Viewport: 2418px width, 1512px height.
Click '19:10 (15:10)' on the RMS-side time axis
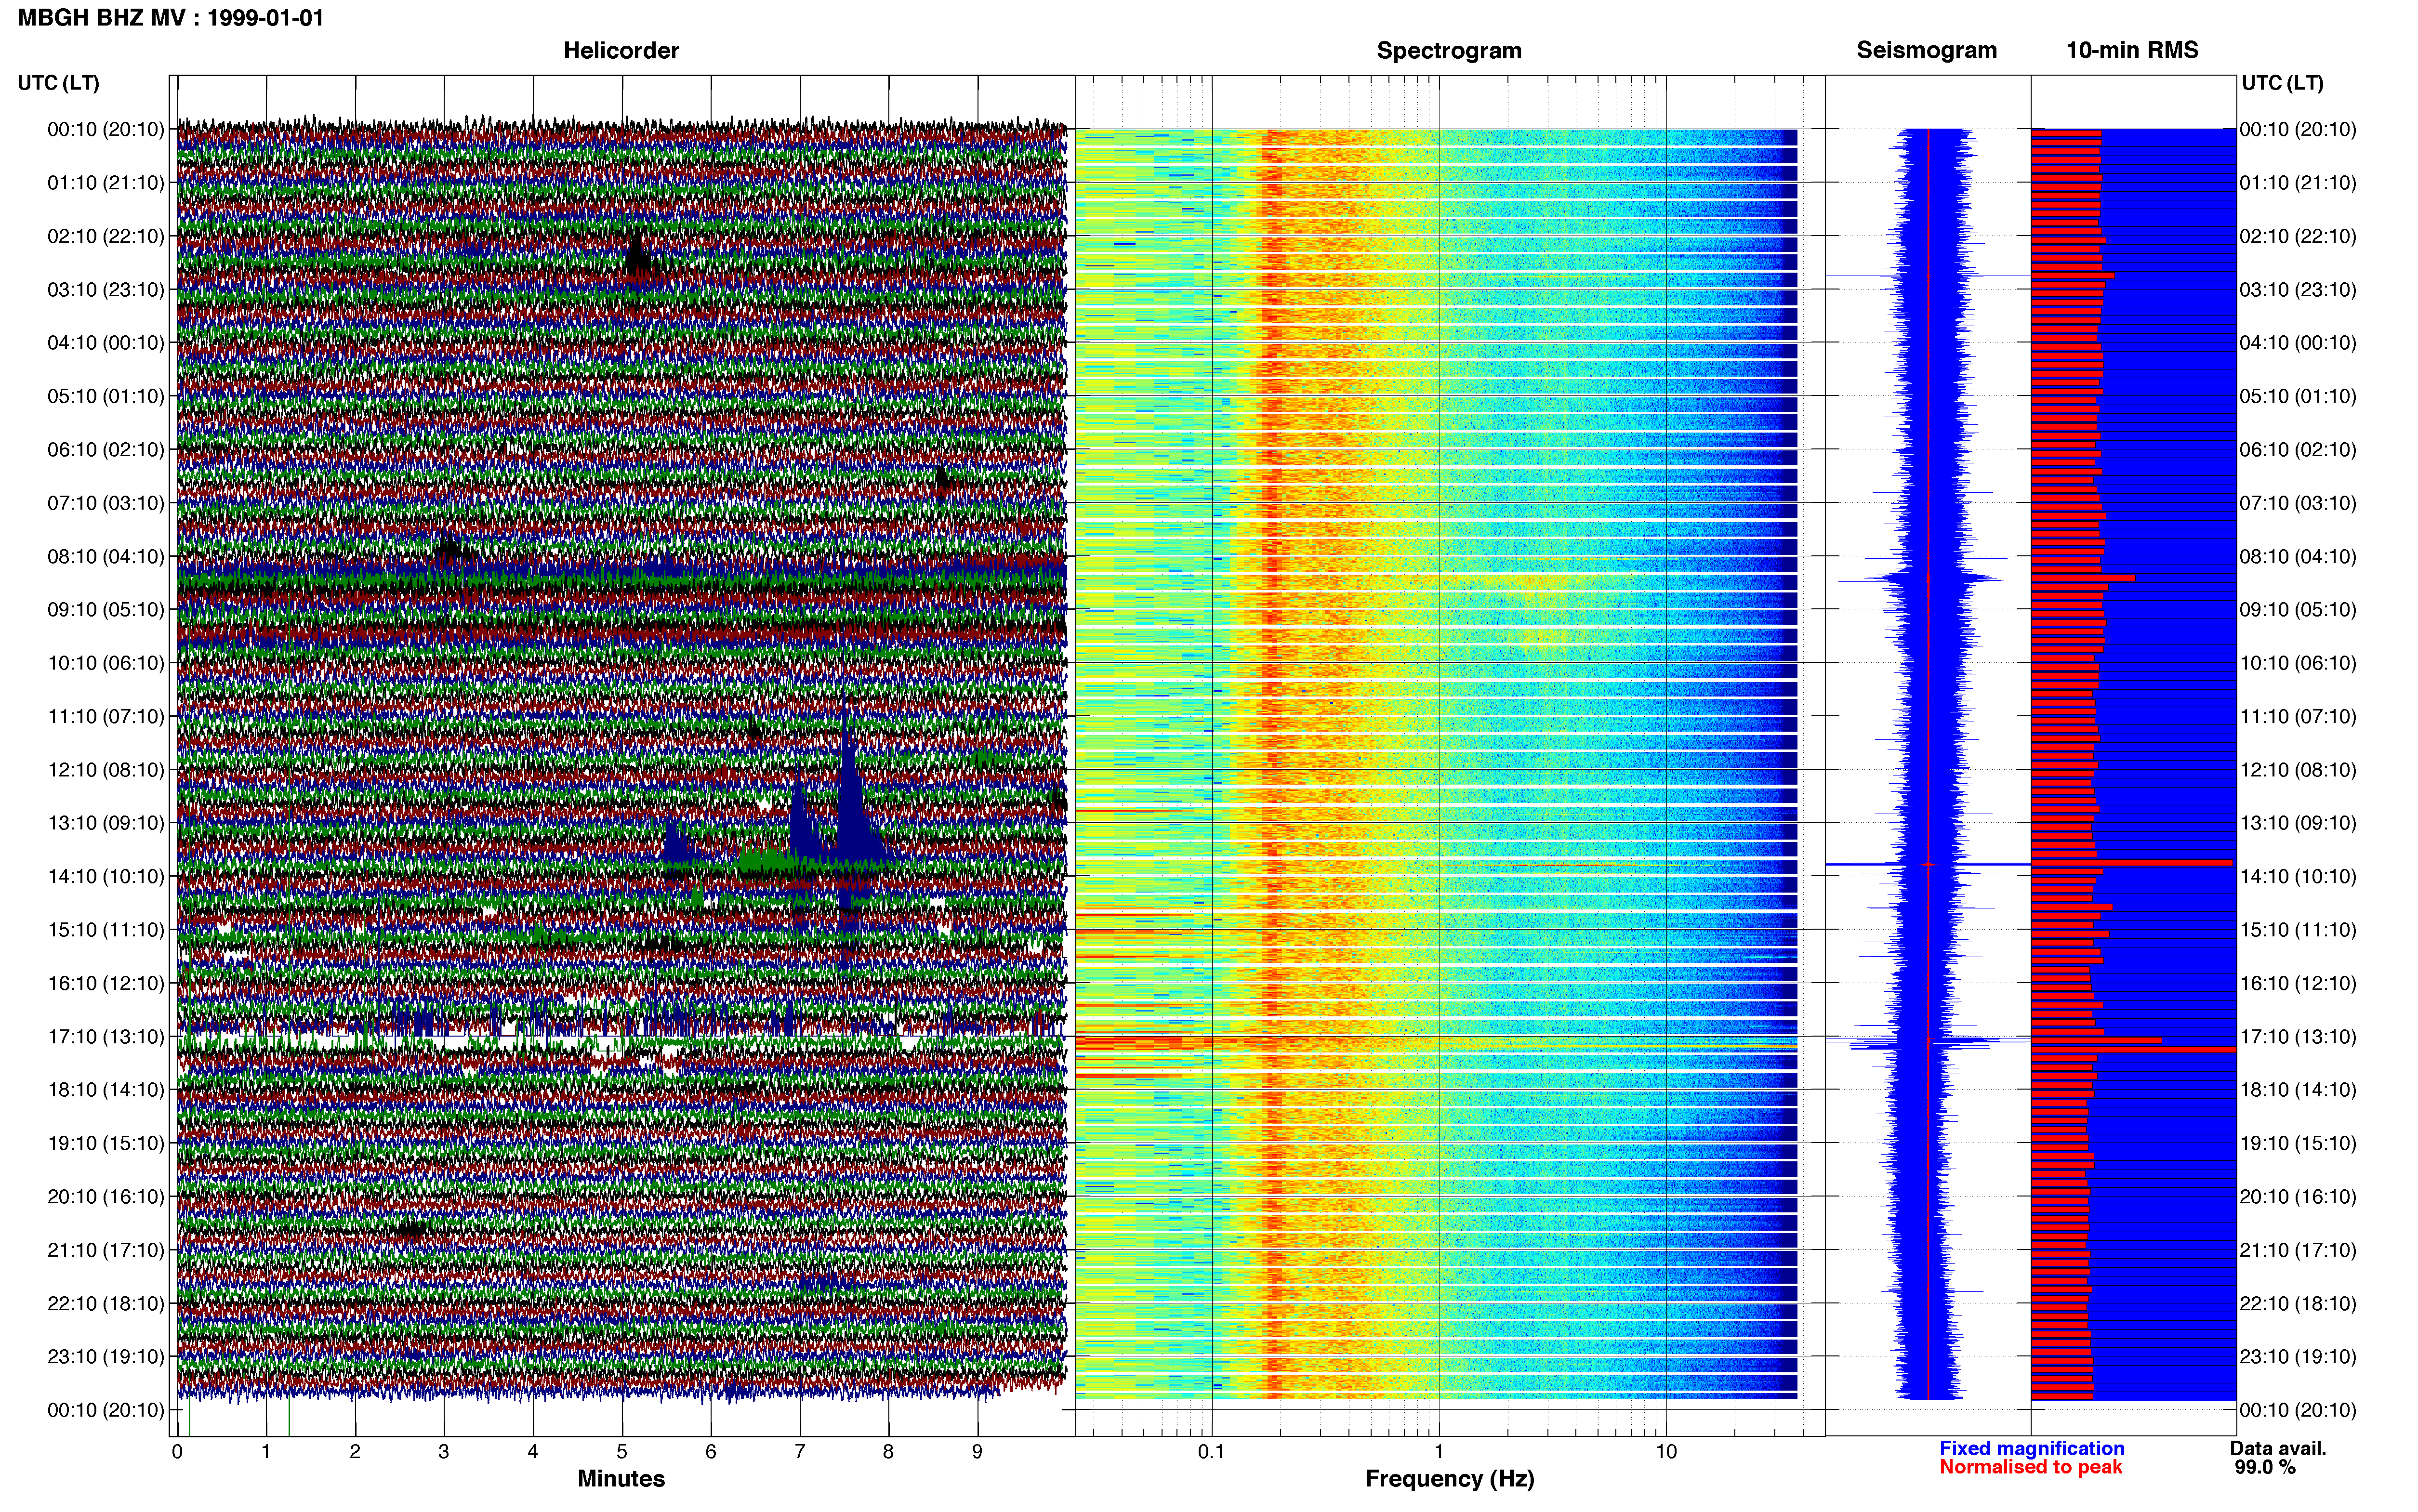2298,1143
